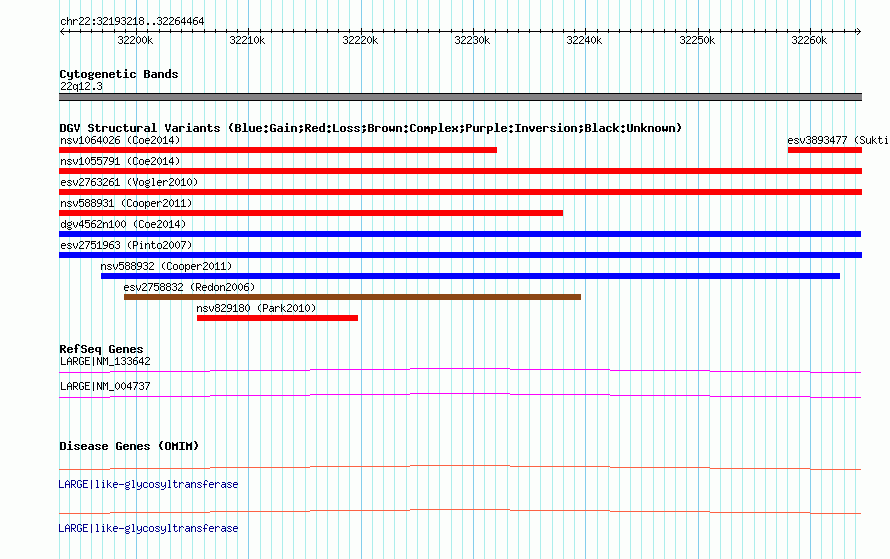Image resolution: width=890 pixels, height=559 pixels.
Task: Click the esv2758832 (Redon2006) label
Action: pos(190,287)
